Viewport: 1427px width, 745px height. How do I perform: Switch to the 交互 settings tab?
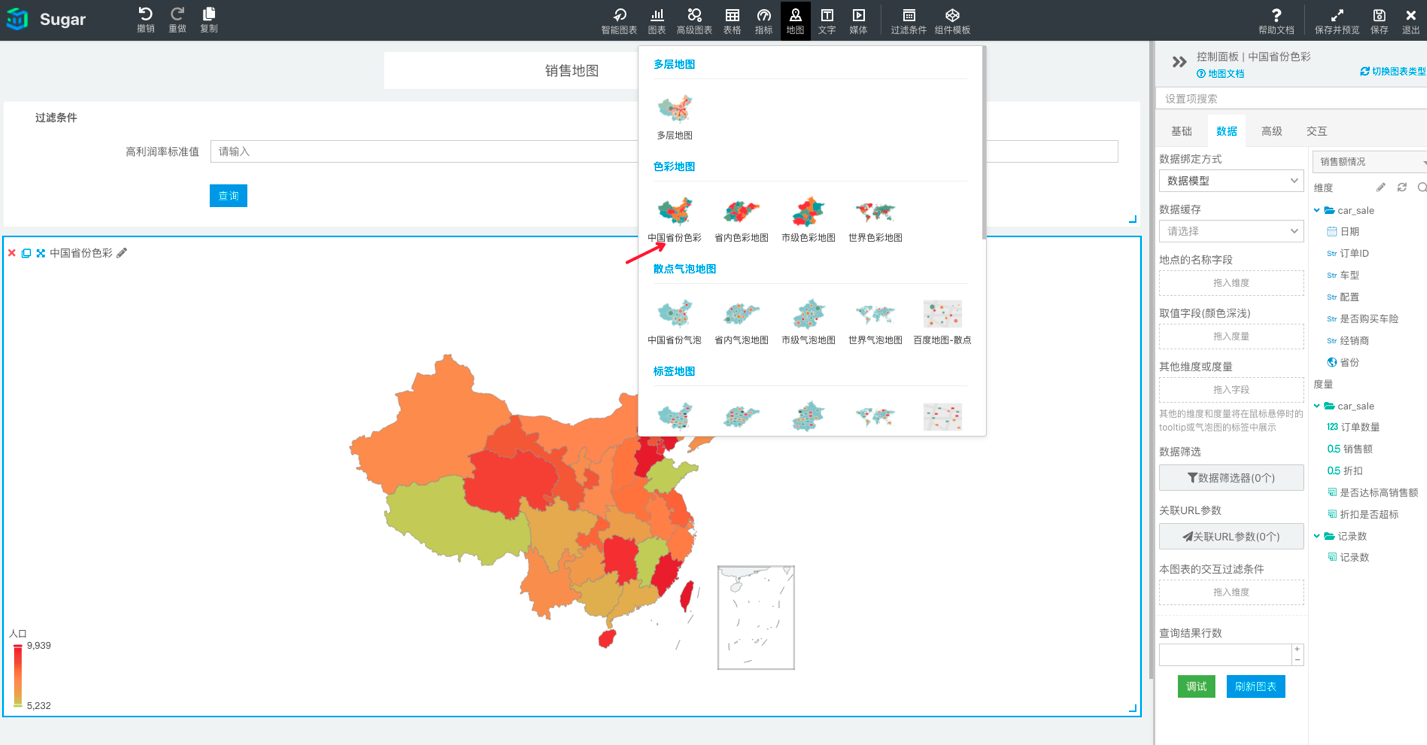1316,131
